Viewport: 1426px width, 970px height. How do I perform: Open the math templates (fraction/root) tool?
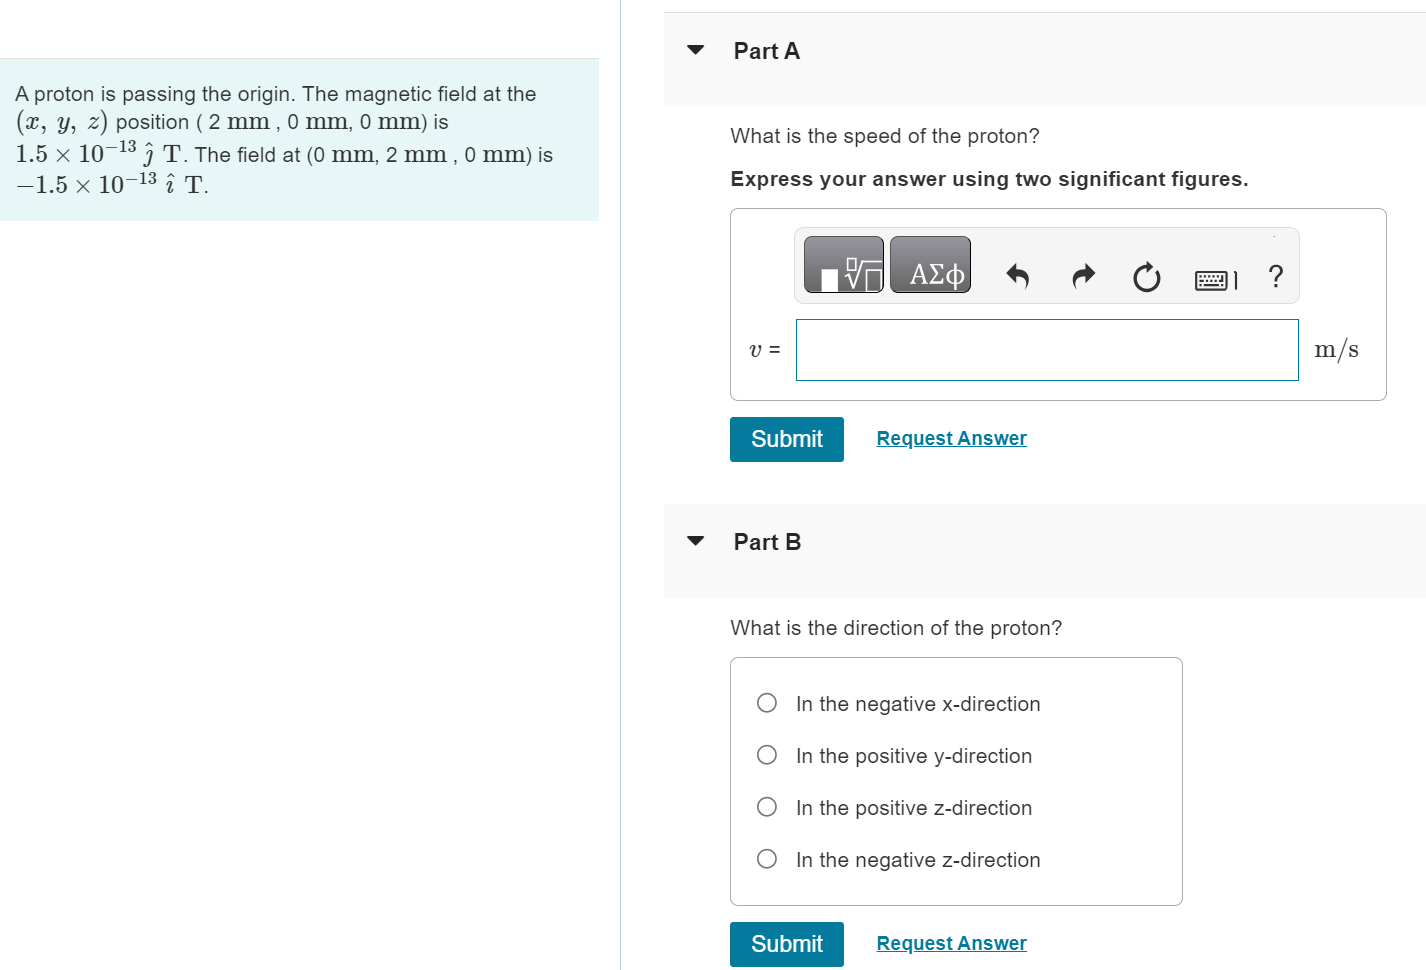coord(843,265)
